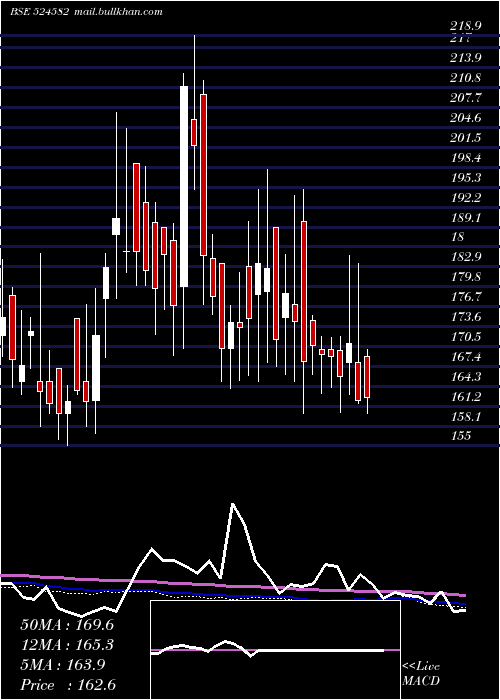Select the 158.1 price axis label
Image resolution: width=500 pixels, height=700 pixels.
(x=466, y=417)
